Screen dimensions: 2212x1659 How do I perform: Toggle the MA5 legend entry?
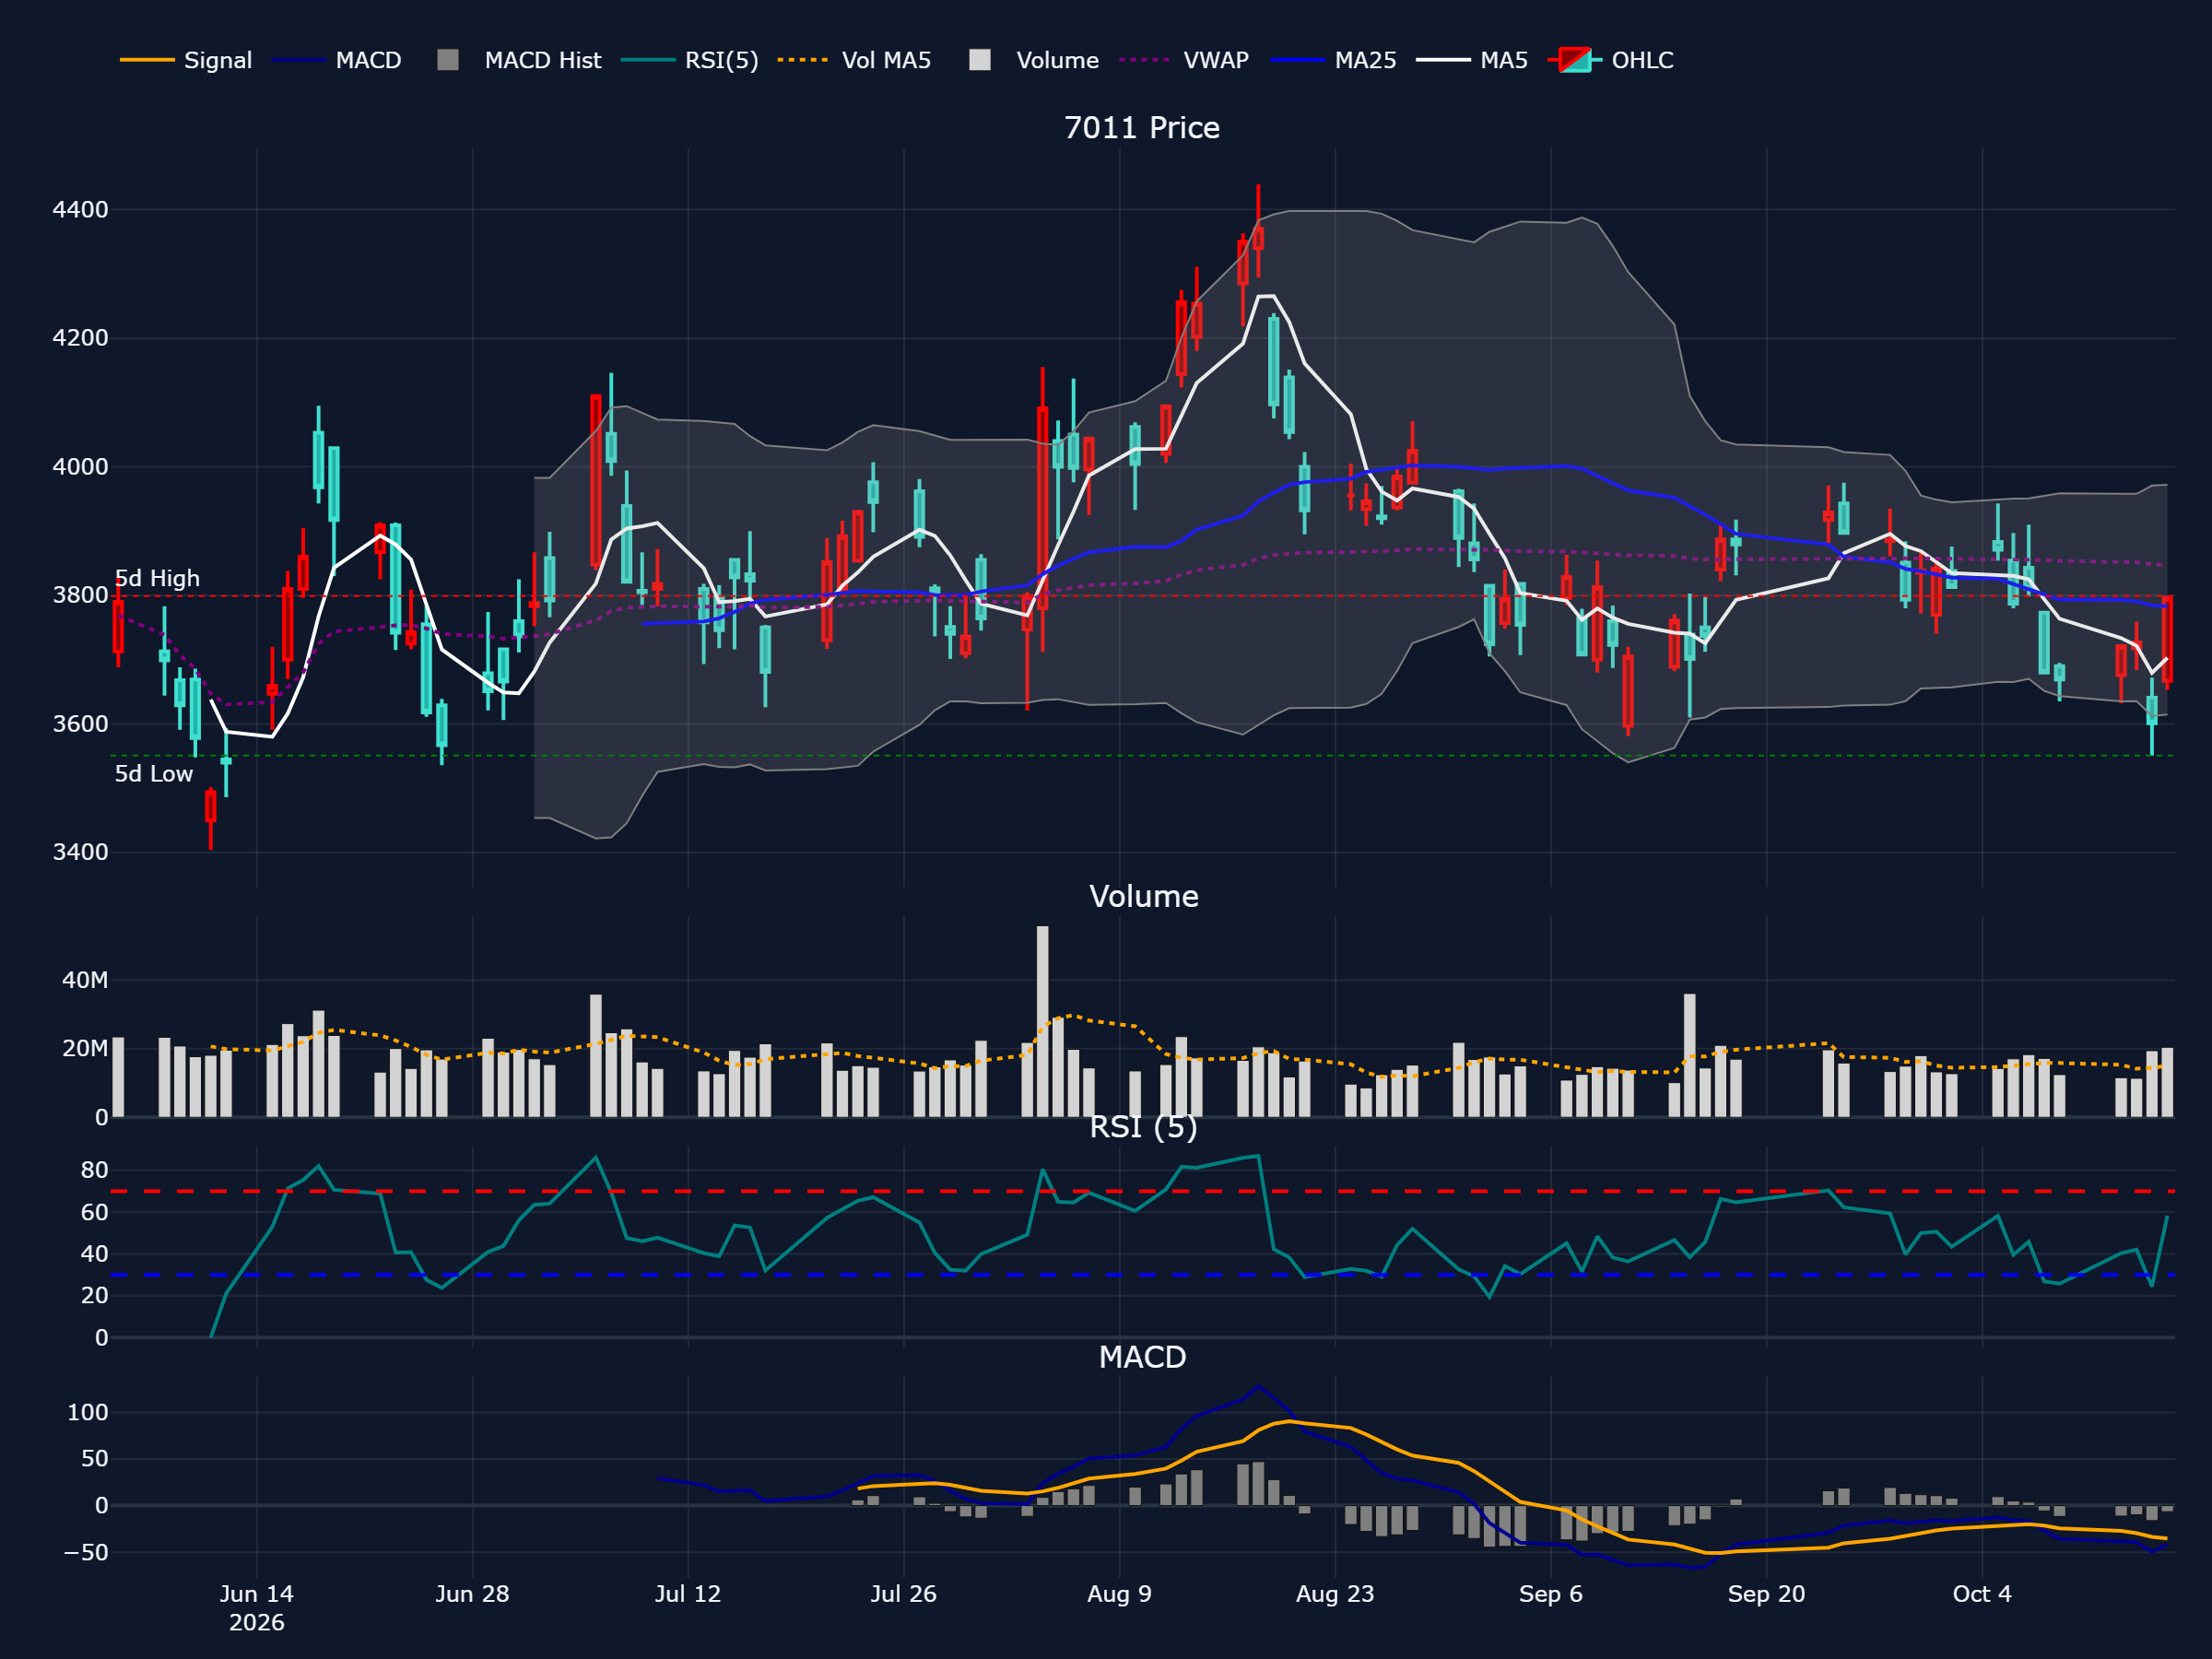pyautogui.click(x=1472, y=60)
